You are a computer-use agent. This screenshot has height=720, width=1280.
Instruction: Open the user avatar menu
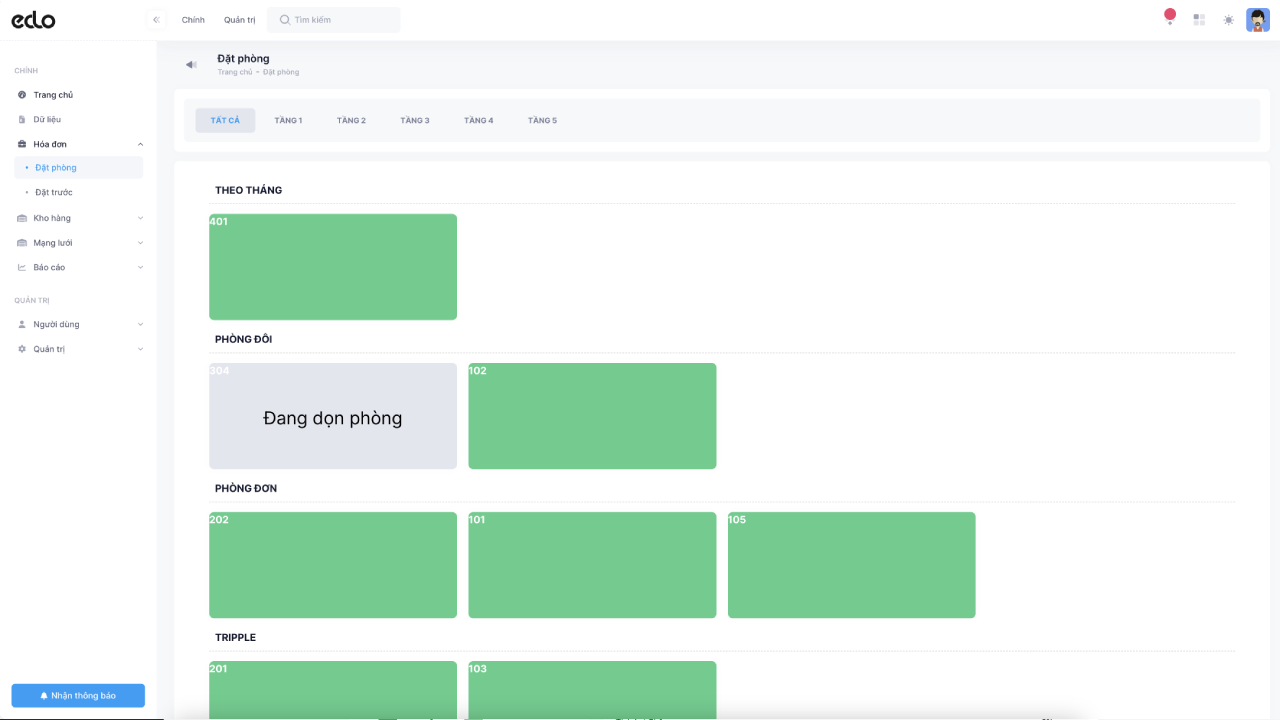tap(1258, 20)
